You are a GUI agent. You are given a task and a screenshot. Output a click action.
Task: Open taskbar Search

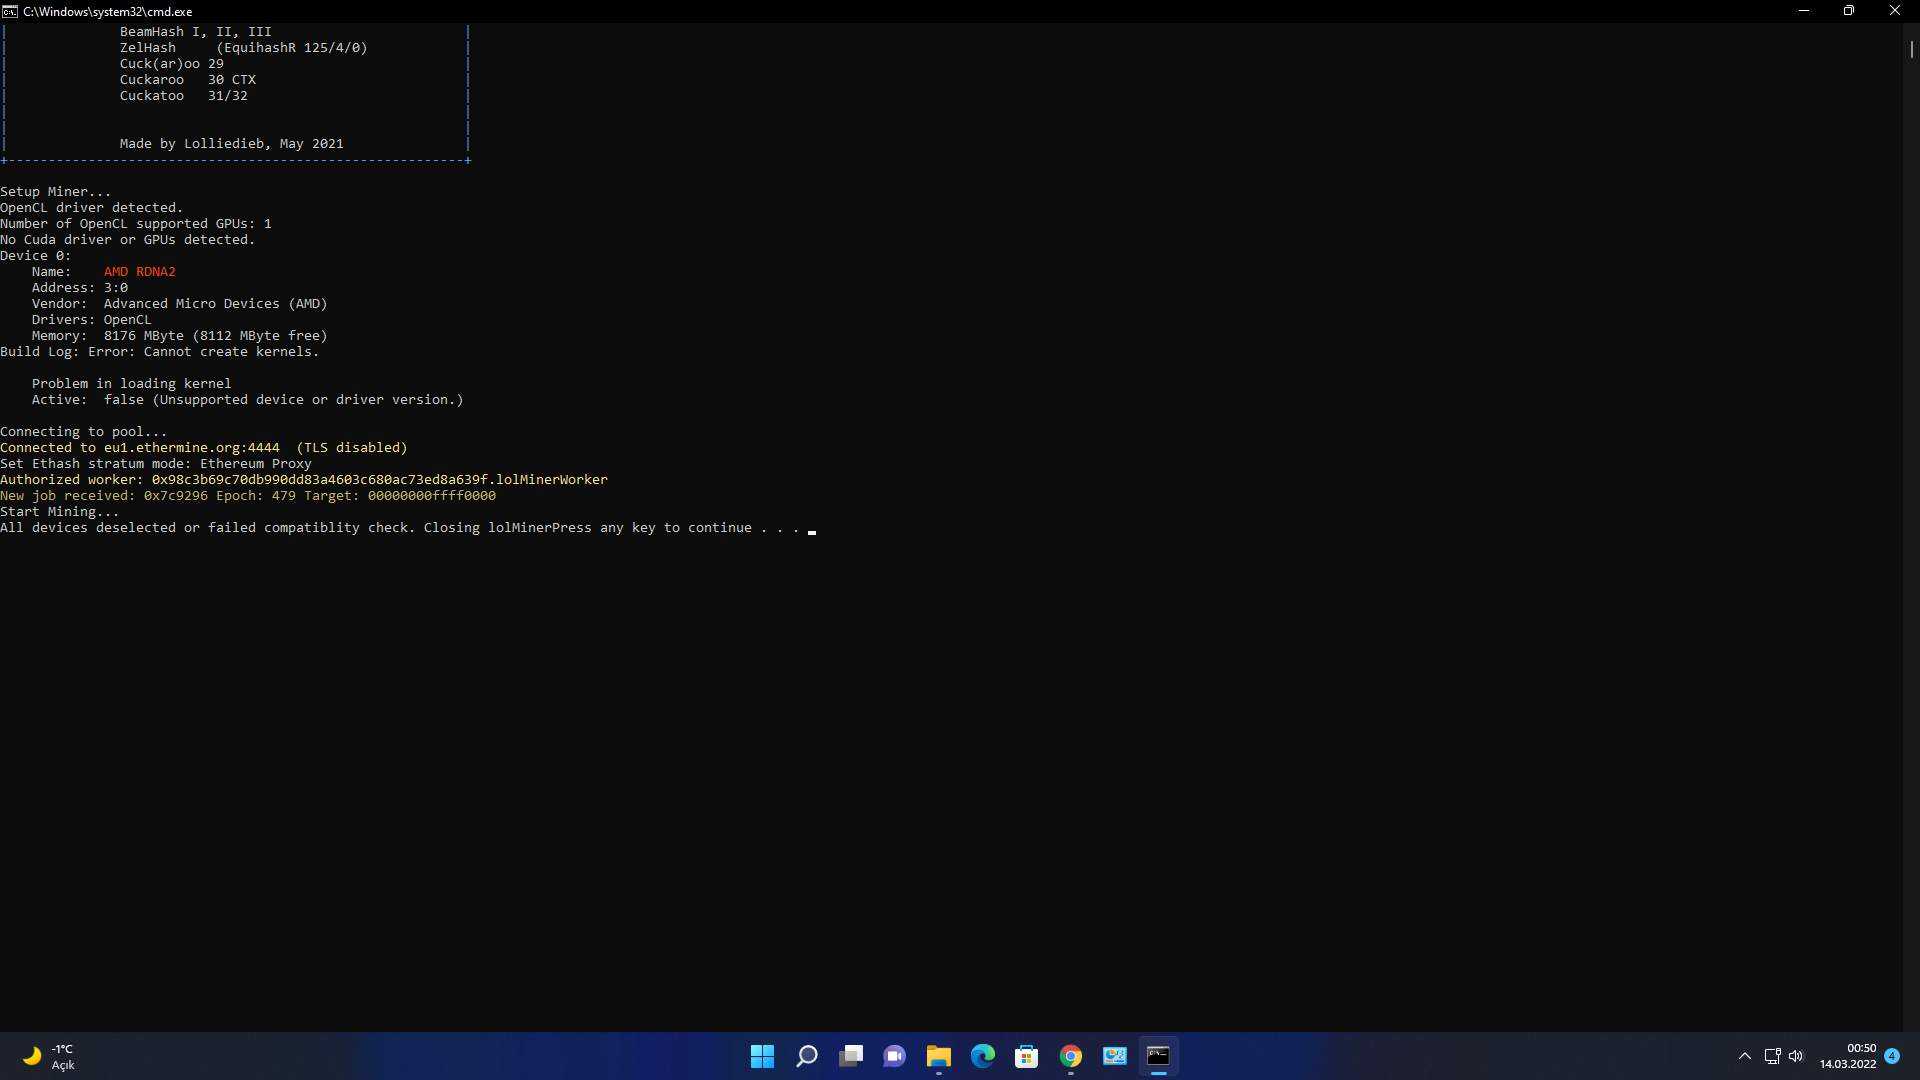(807, 1056)
